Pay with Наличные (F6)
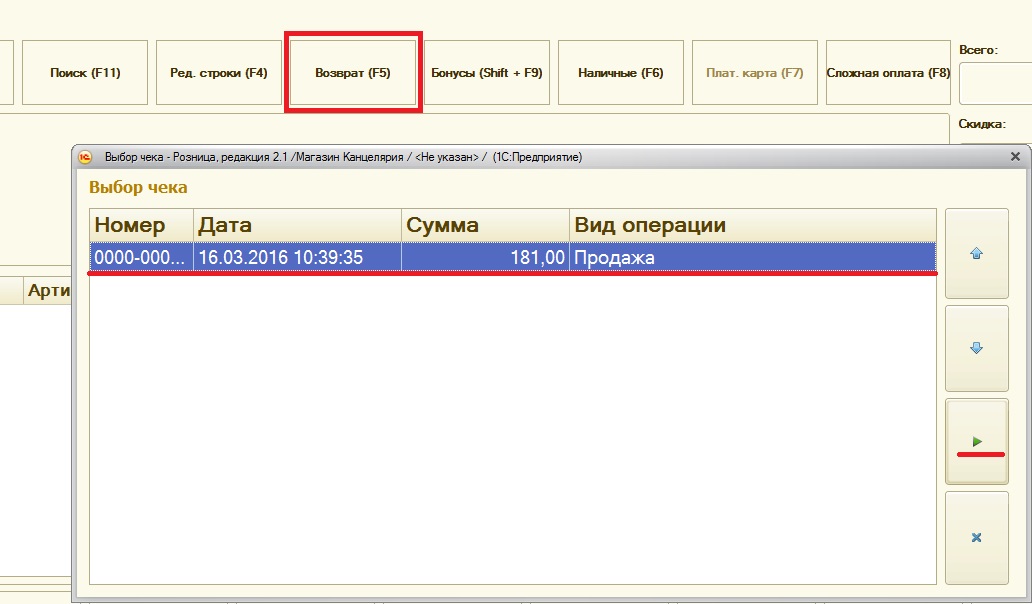 (621, 72)
